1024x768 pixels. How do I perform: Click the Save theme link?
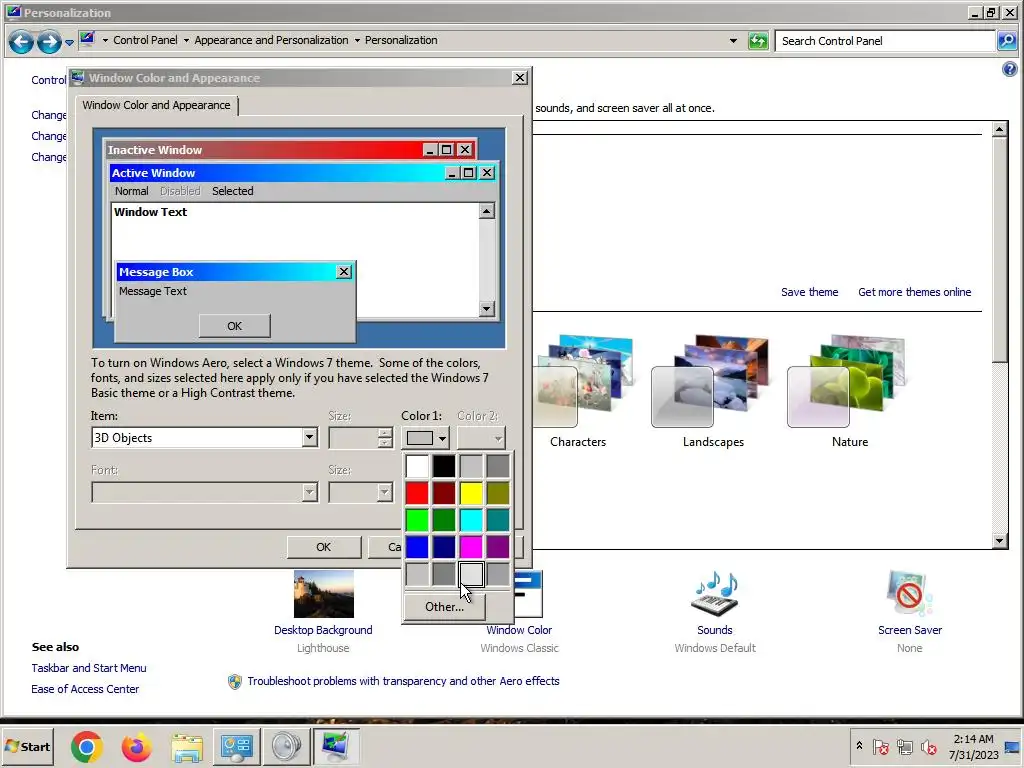[x=810, y=293]
